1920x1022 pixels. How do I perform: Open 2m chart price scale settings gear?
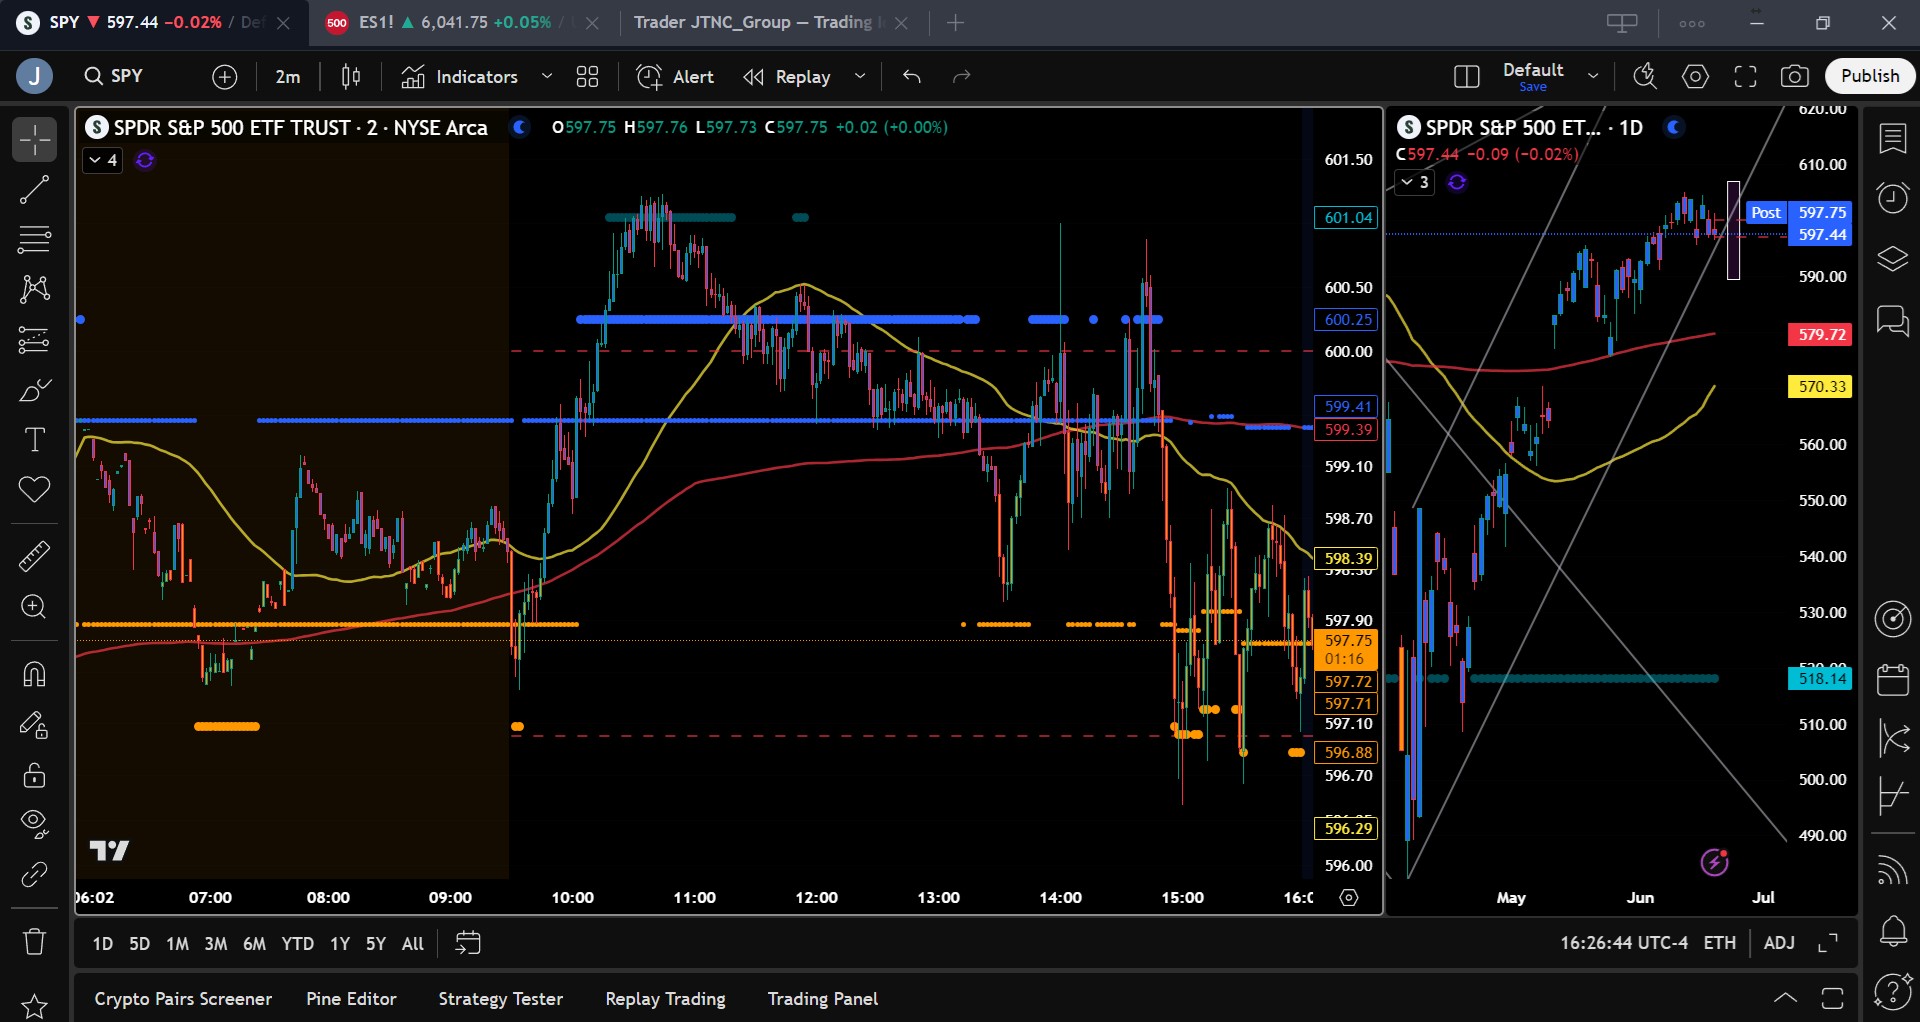pos(1349,898)
